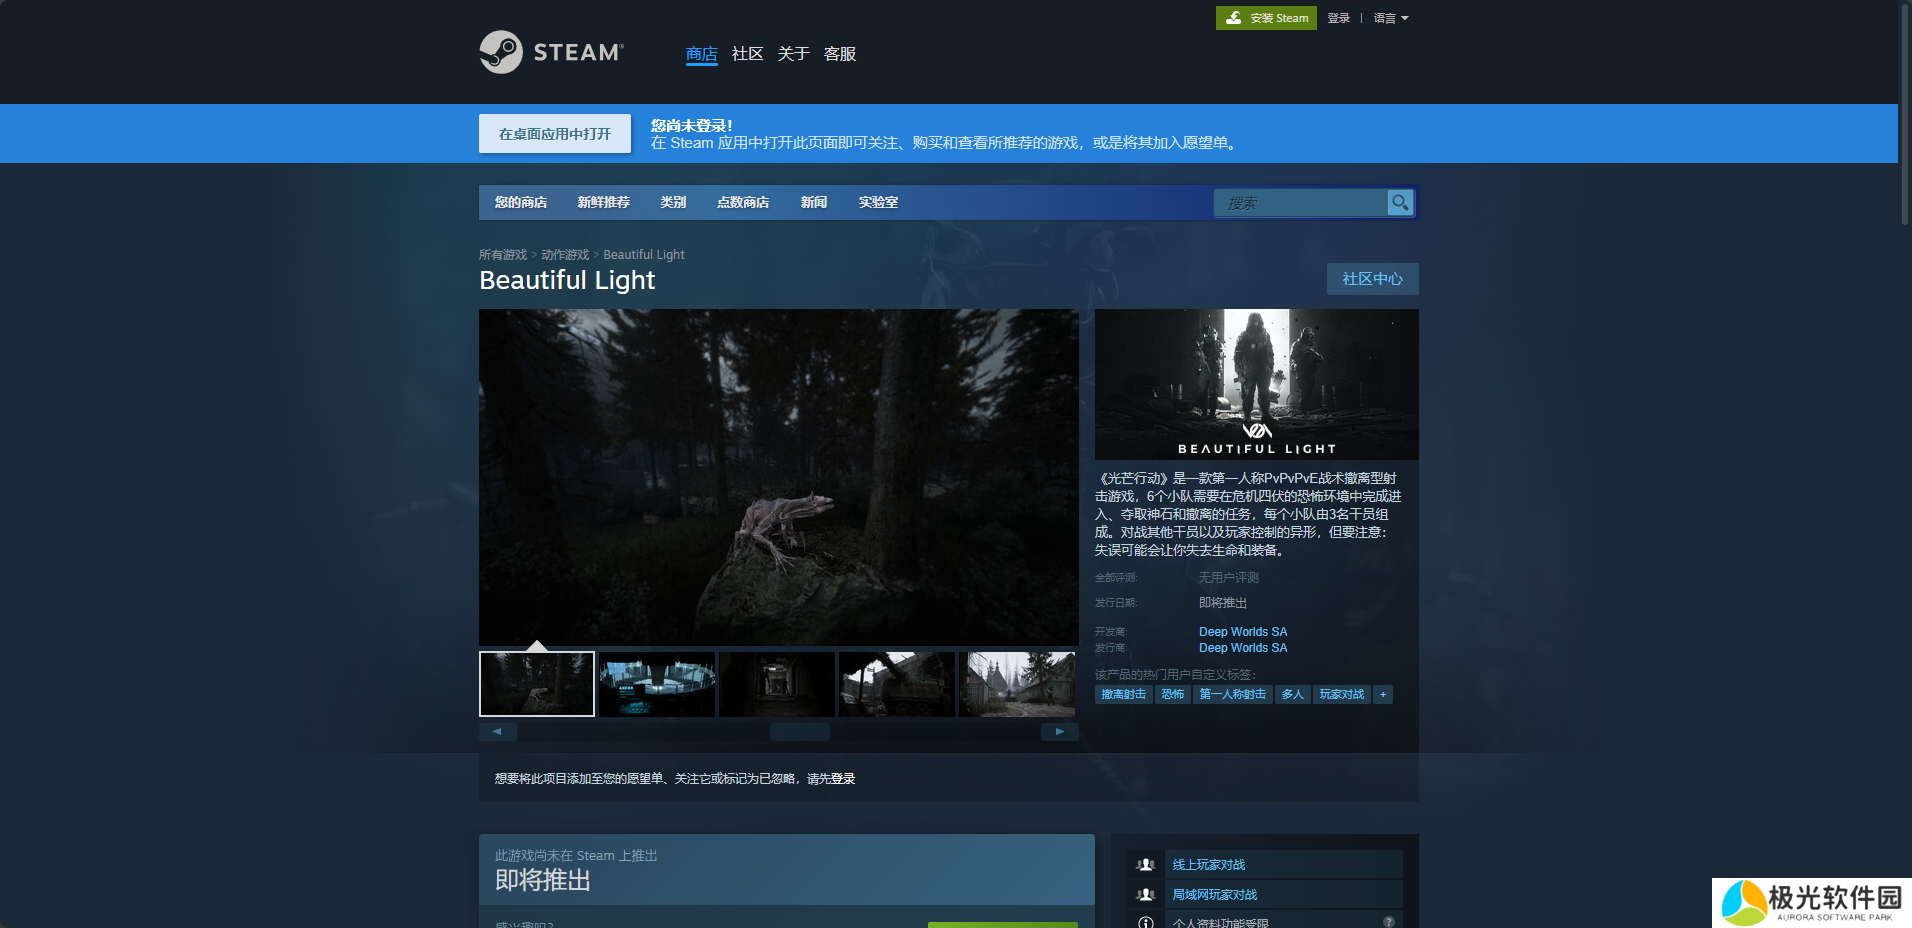
Task: Open the 客服 support tab
Action: pos(839,54)
